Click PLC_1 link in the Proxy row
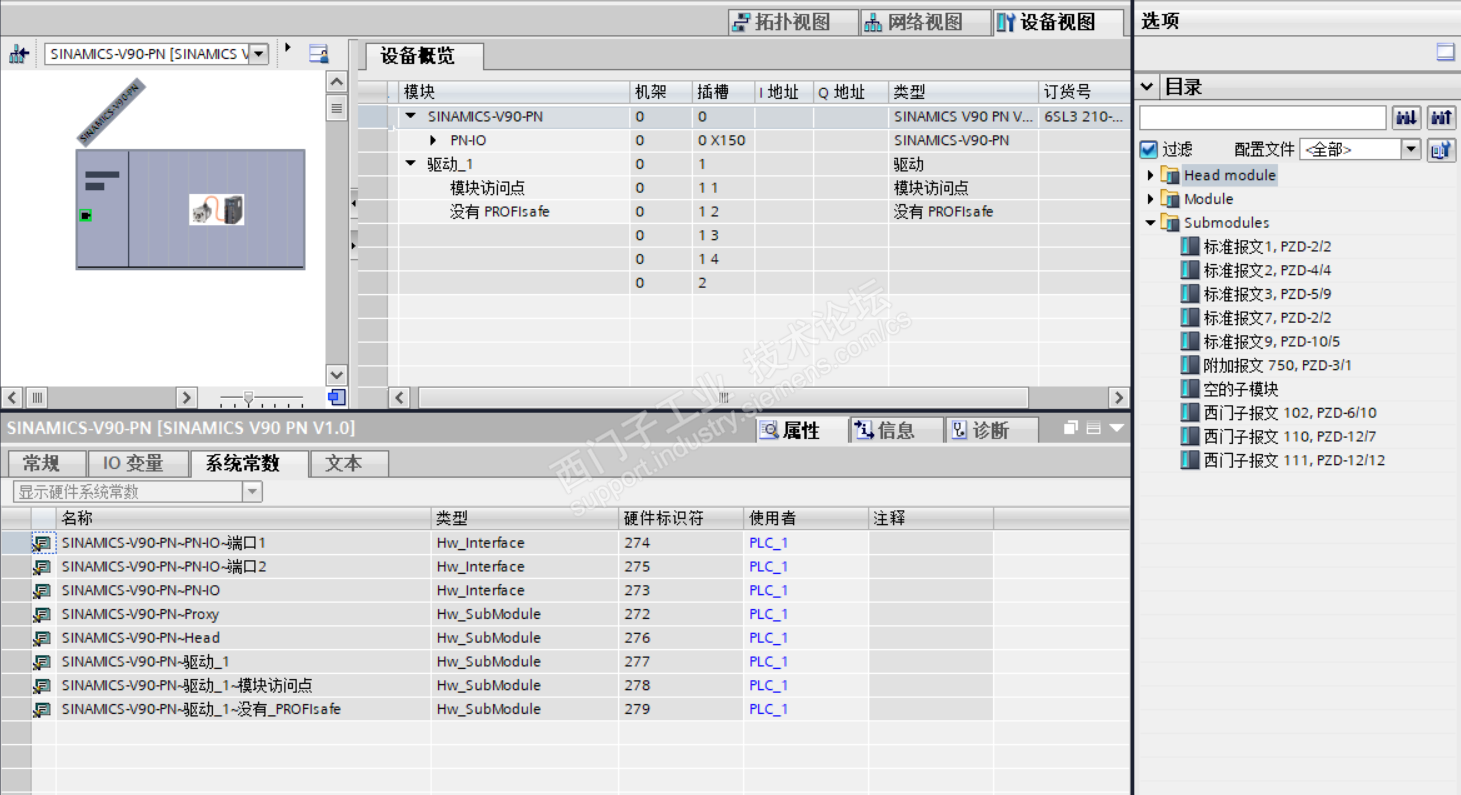Image resolution: width=1461 pixels, height=795 pixels. 769,614
